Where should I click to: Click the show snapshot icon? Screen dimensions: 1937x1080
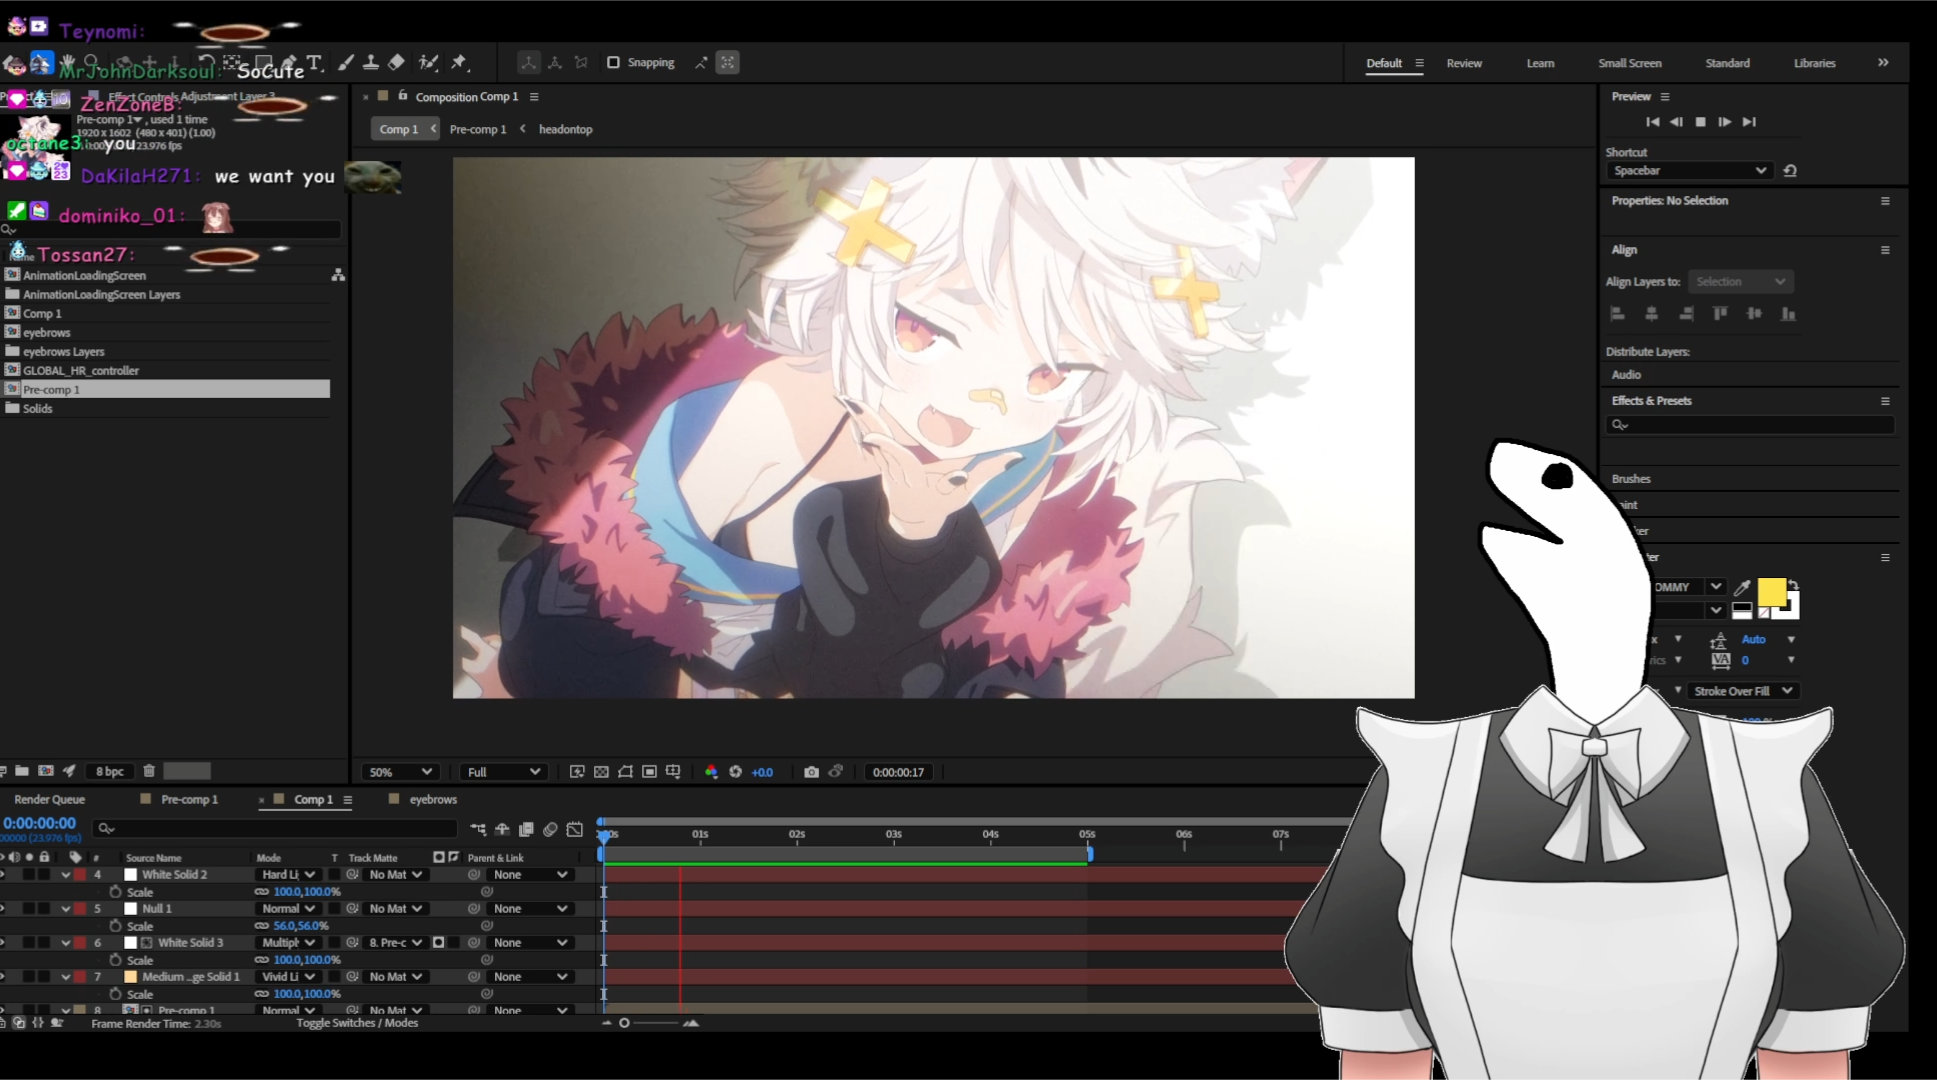coord(836,772)
